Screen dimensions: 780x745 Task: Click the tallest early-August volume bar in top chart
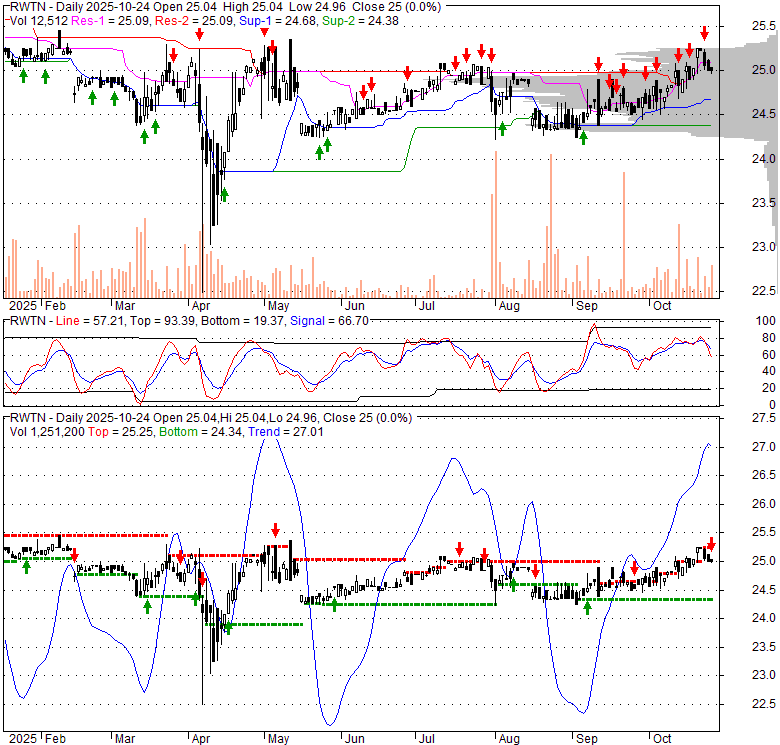coord(496,224)
